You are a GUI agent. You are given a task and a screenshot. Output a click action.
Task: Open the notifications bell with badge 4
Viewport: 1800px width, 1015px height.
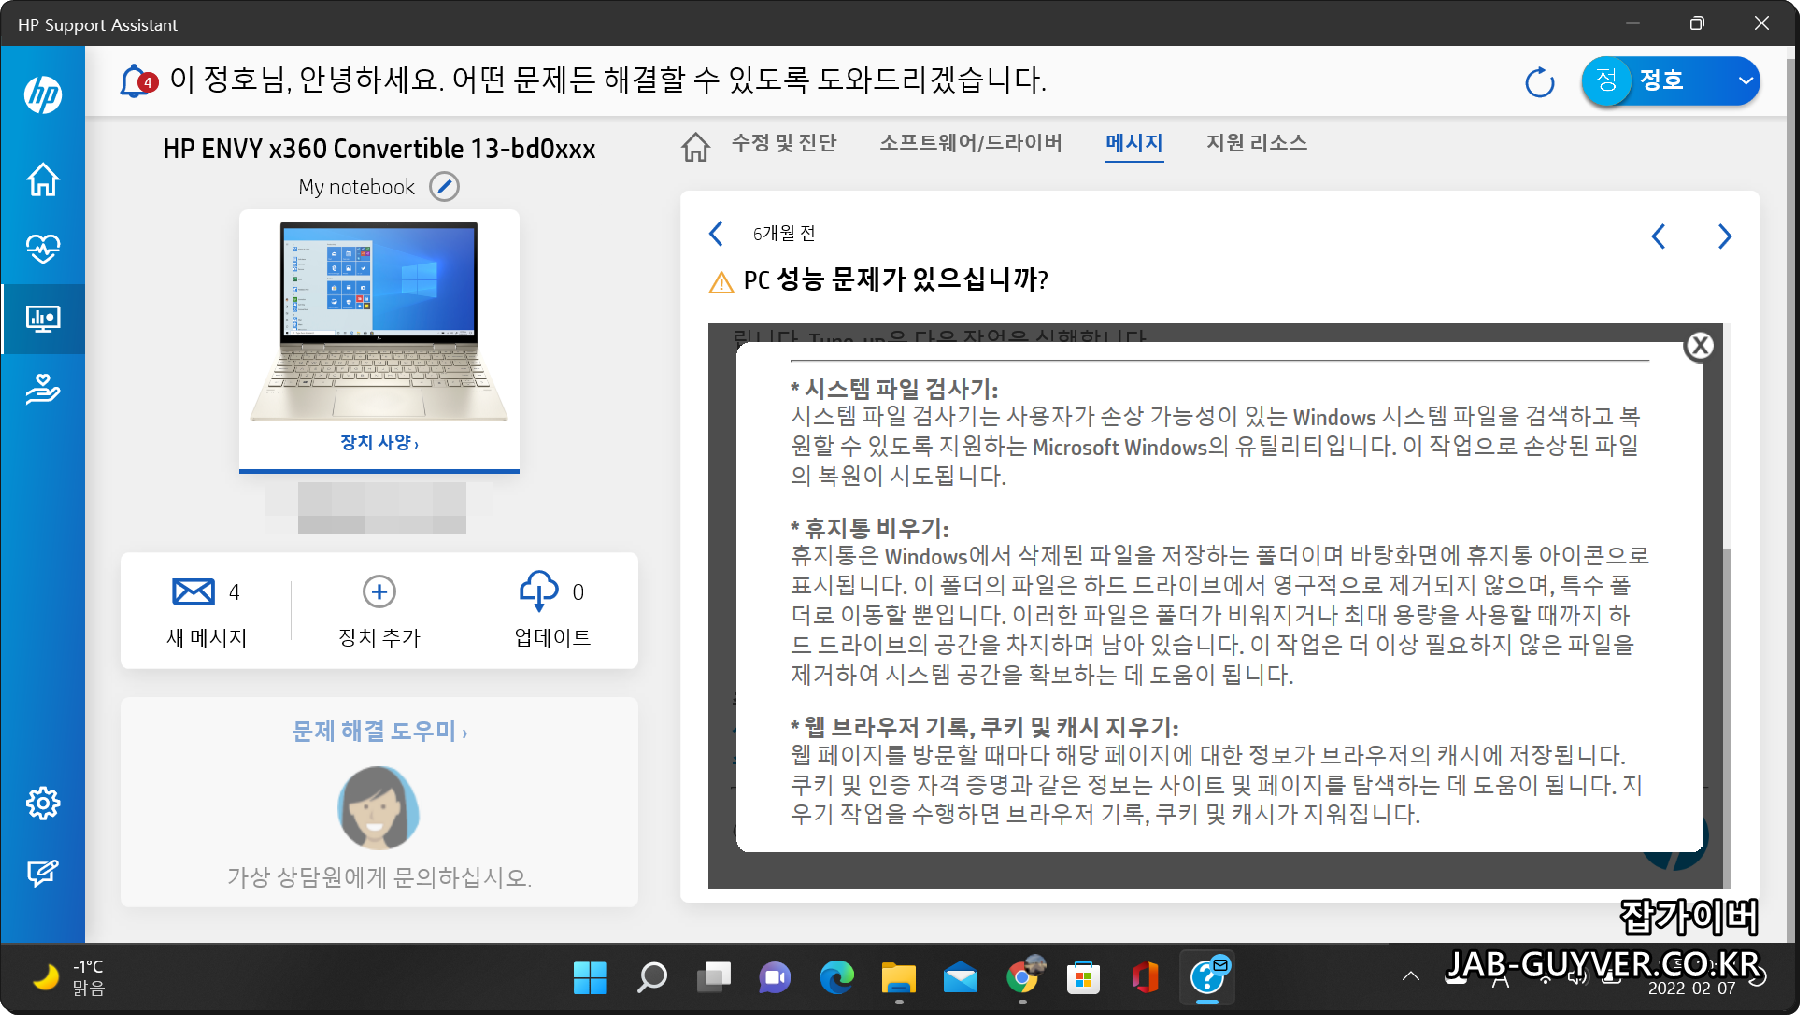138,80
